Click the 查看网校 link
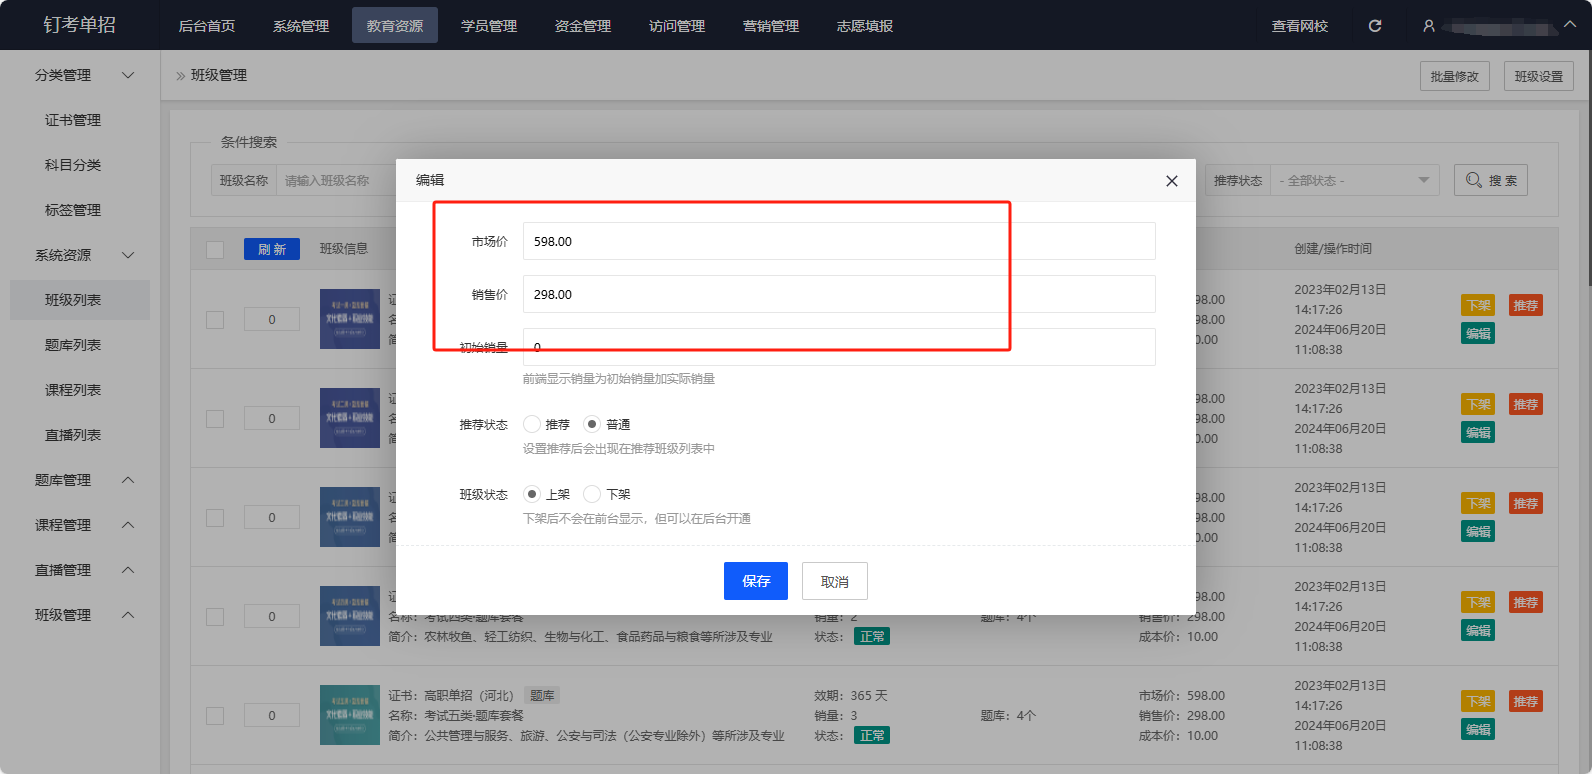1592x774 pixels. [x=1300, y=26]
